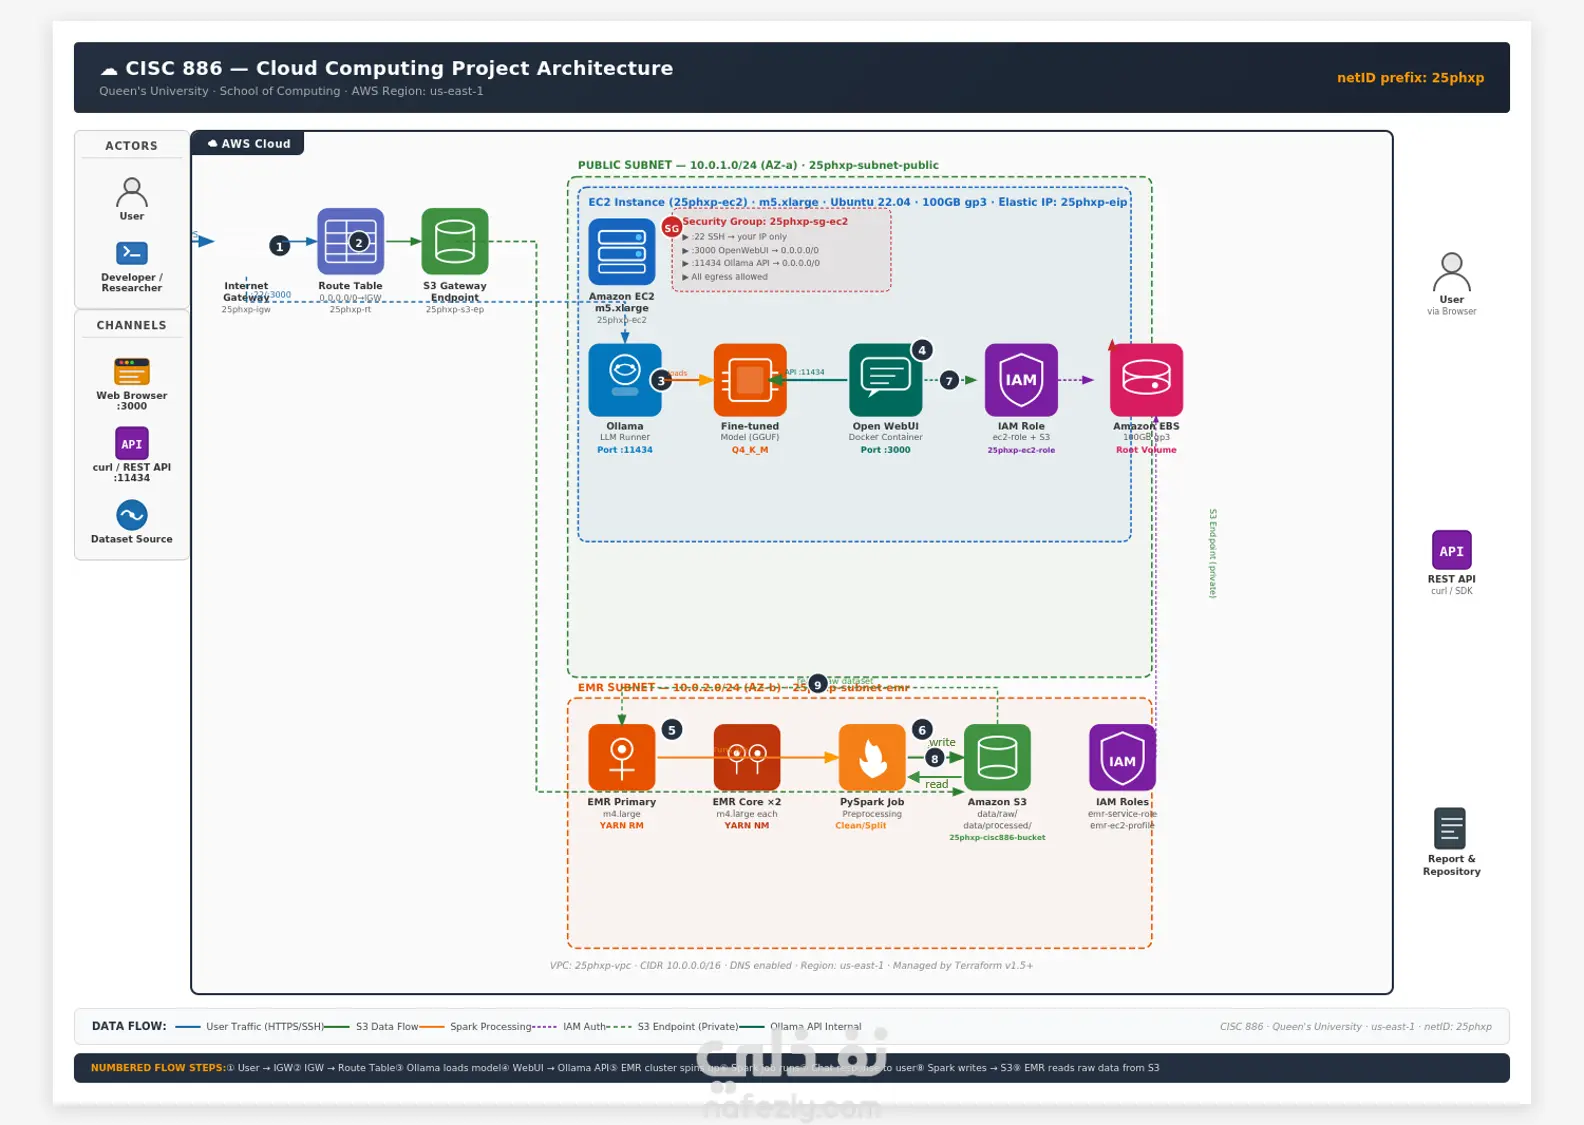This screenshot has width=1584, height=1125.
Task: Click the 'Internet Gateway' label
Action: pyautogui.click(x=246, y=292)
